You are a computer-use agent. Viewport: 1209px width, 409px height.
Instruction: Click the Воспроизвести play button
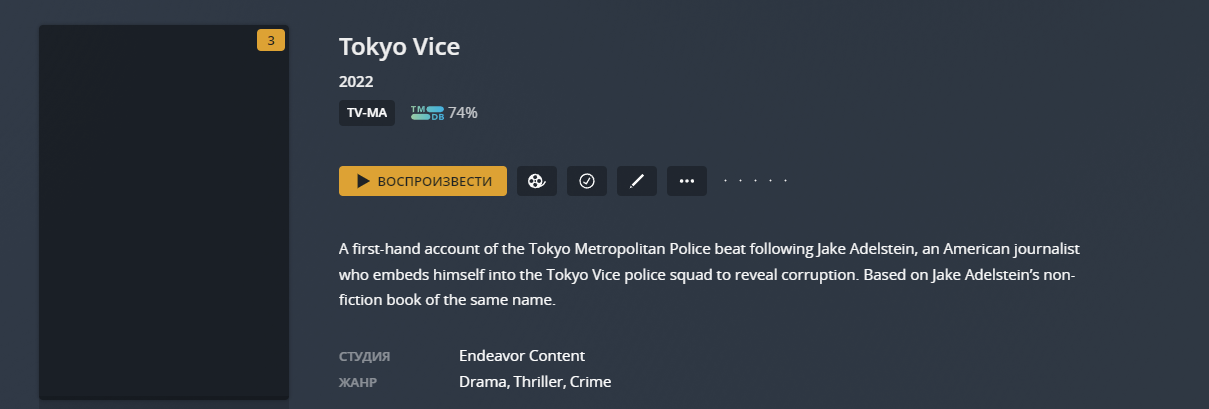point(423,181)
